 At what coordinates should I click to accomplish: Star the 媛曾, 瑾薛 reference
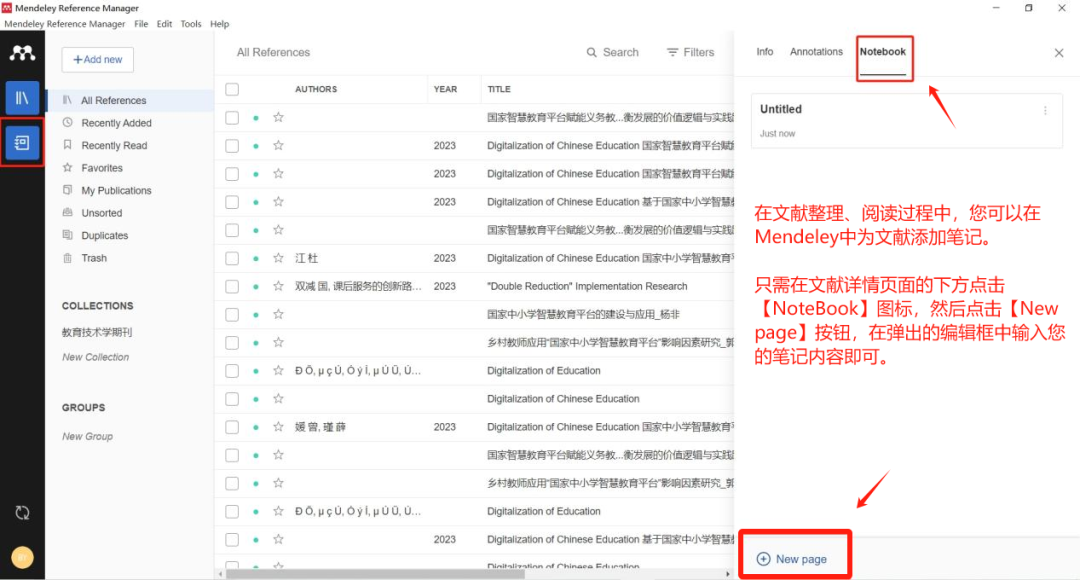[278, 426]
